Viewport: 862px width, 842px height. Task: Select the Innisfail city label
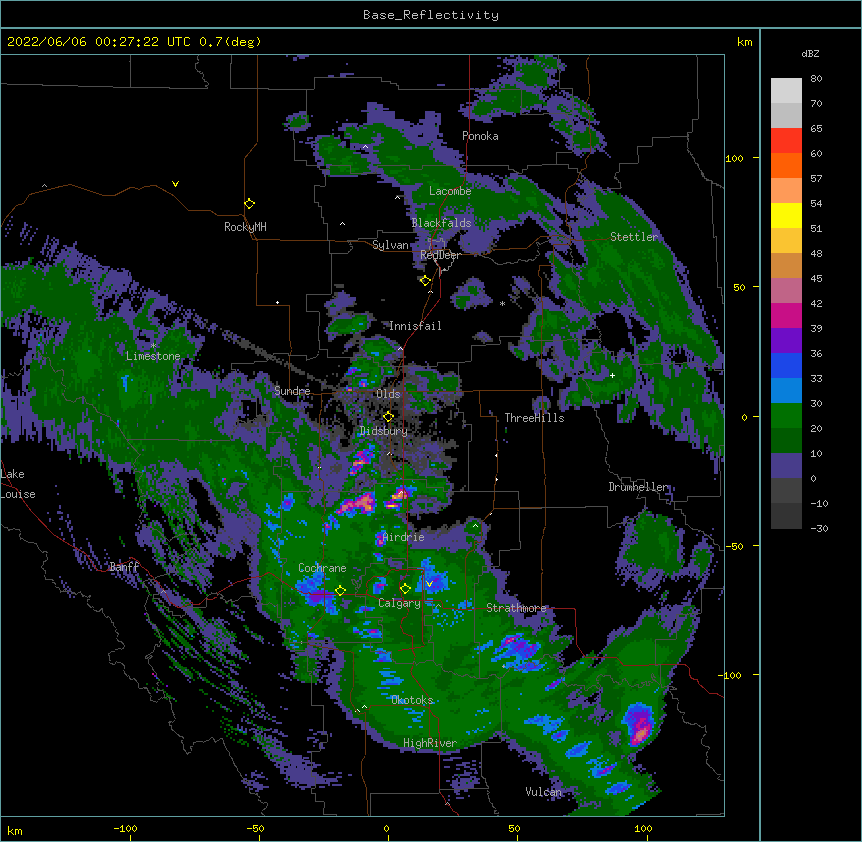pos(415,326)
